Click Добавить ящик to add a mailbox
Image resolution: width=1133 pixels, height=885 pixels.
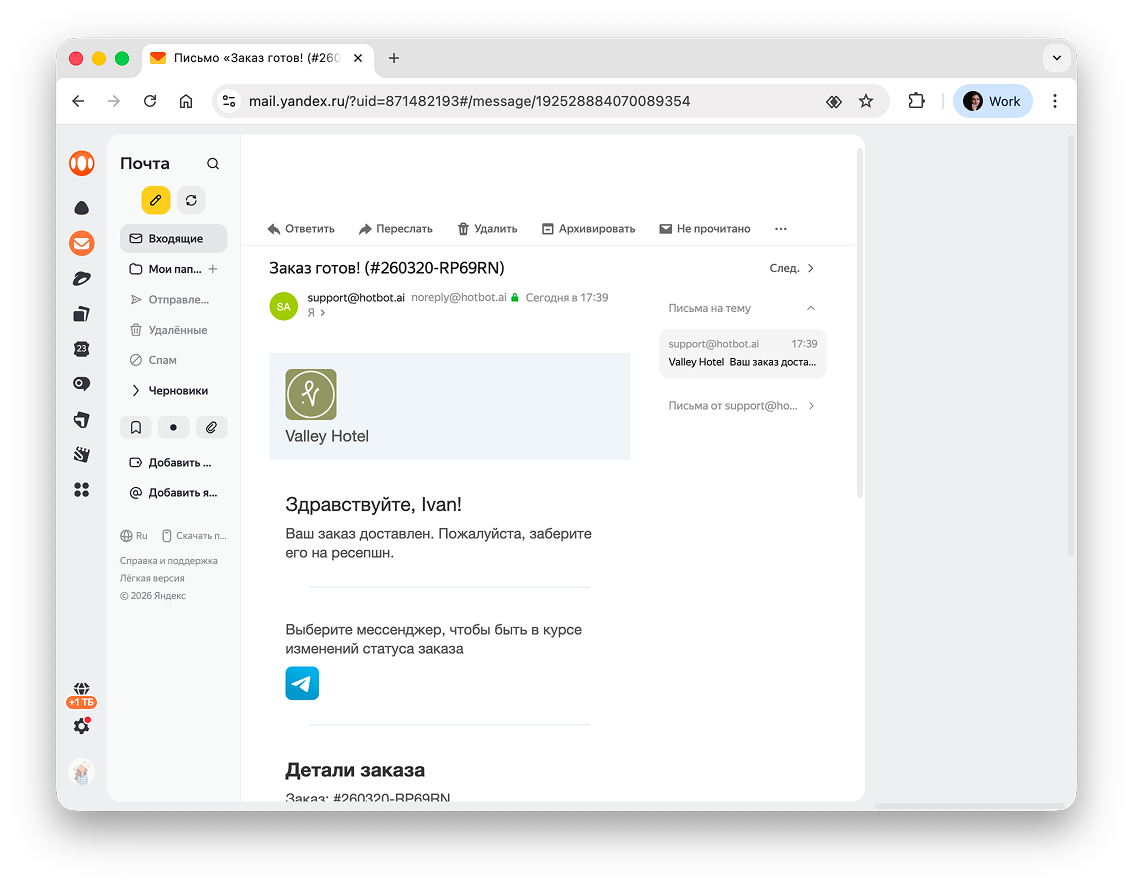pos(173,493)
